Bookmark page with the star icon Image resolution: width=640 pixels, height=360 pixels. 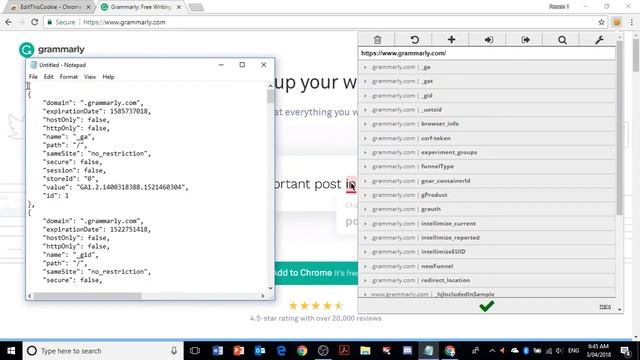point(601,22)
